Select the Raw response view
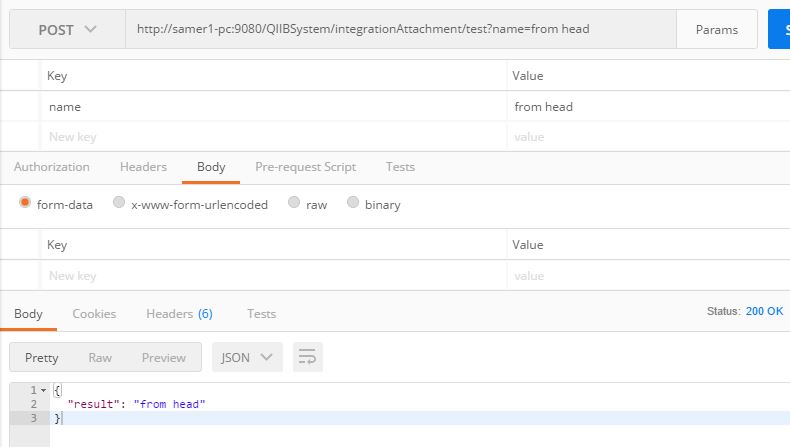Image resolution: width=790 pixels, height=447 pixels. coord(100,357)
